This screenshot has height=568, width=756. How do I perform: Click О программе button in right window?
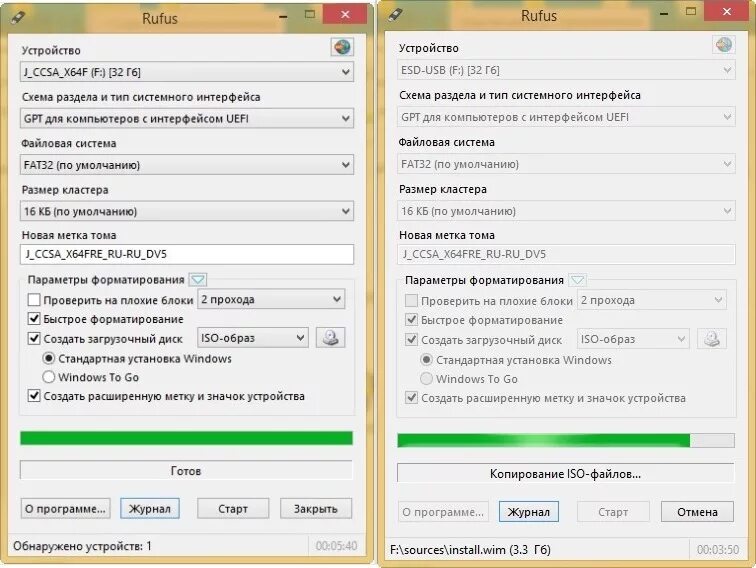click(x=443, y=512)
